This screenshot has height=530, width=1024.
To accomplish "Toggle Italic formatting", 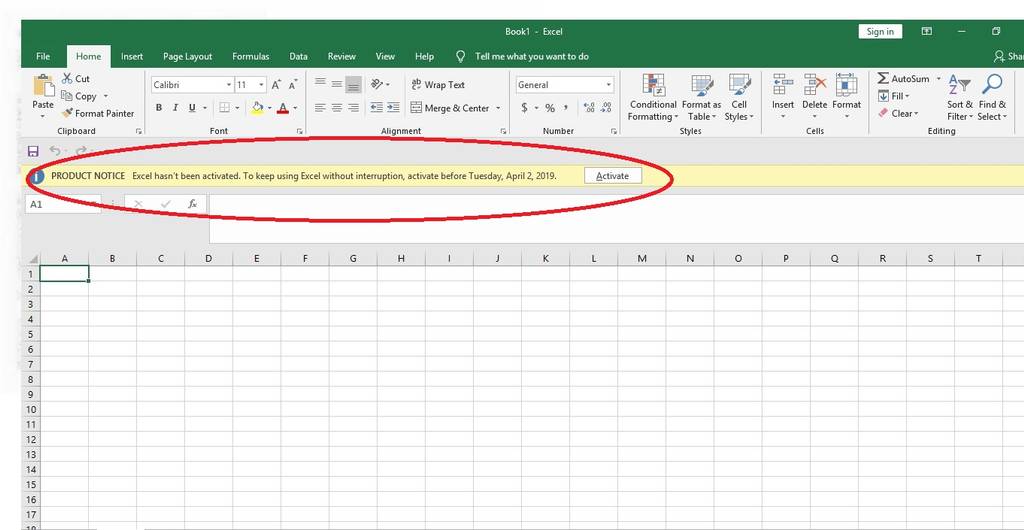I will (x=175, y=108).
